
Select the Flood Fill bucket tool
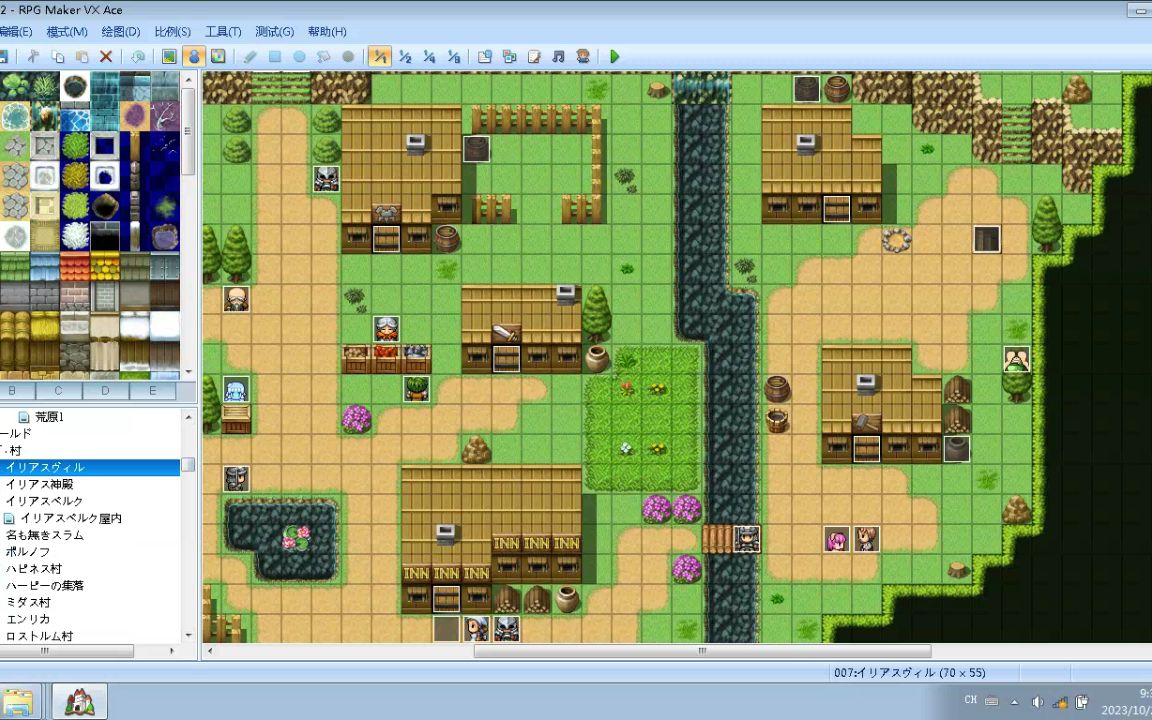(323, 57)
